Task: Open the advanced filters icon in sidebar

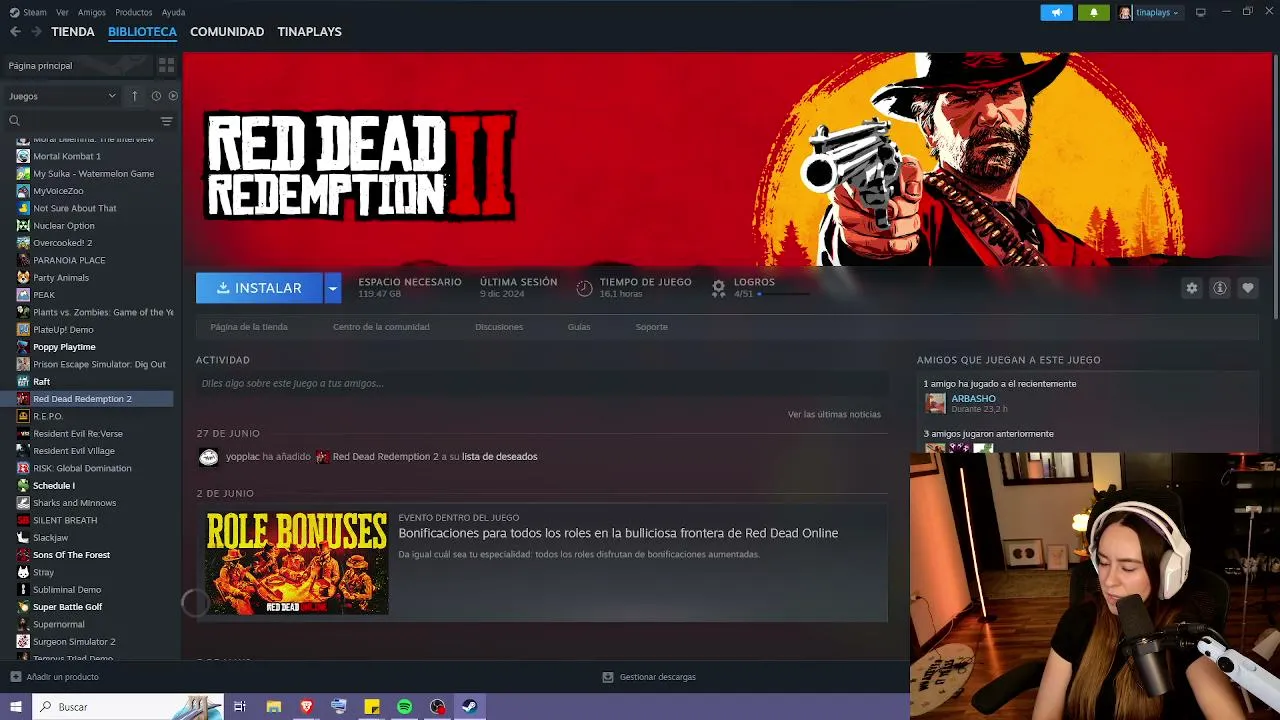Action: (166, 121)
